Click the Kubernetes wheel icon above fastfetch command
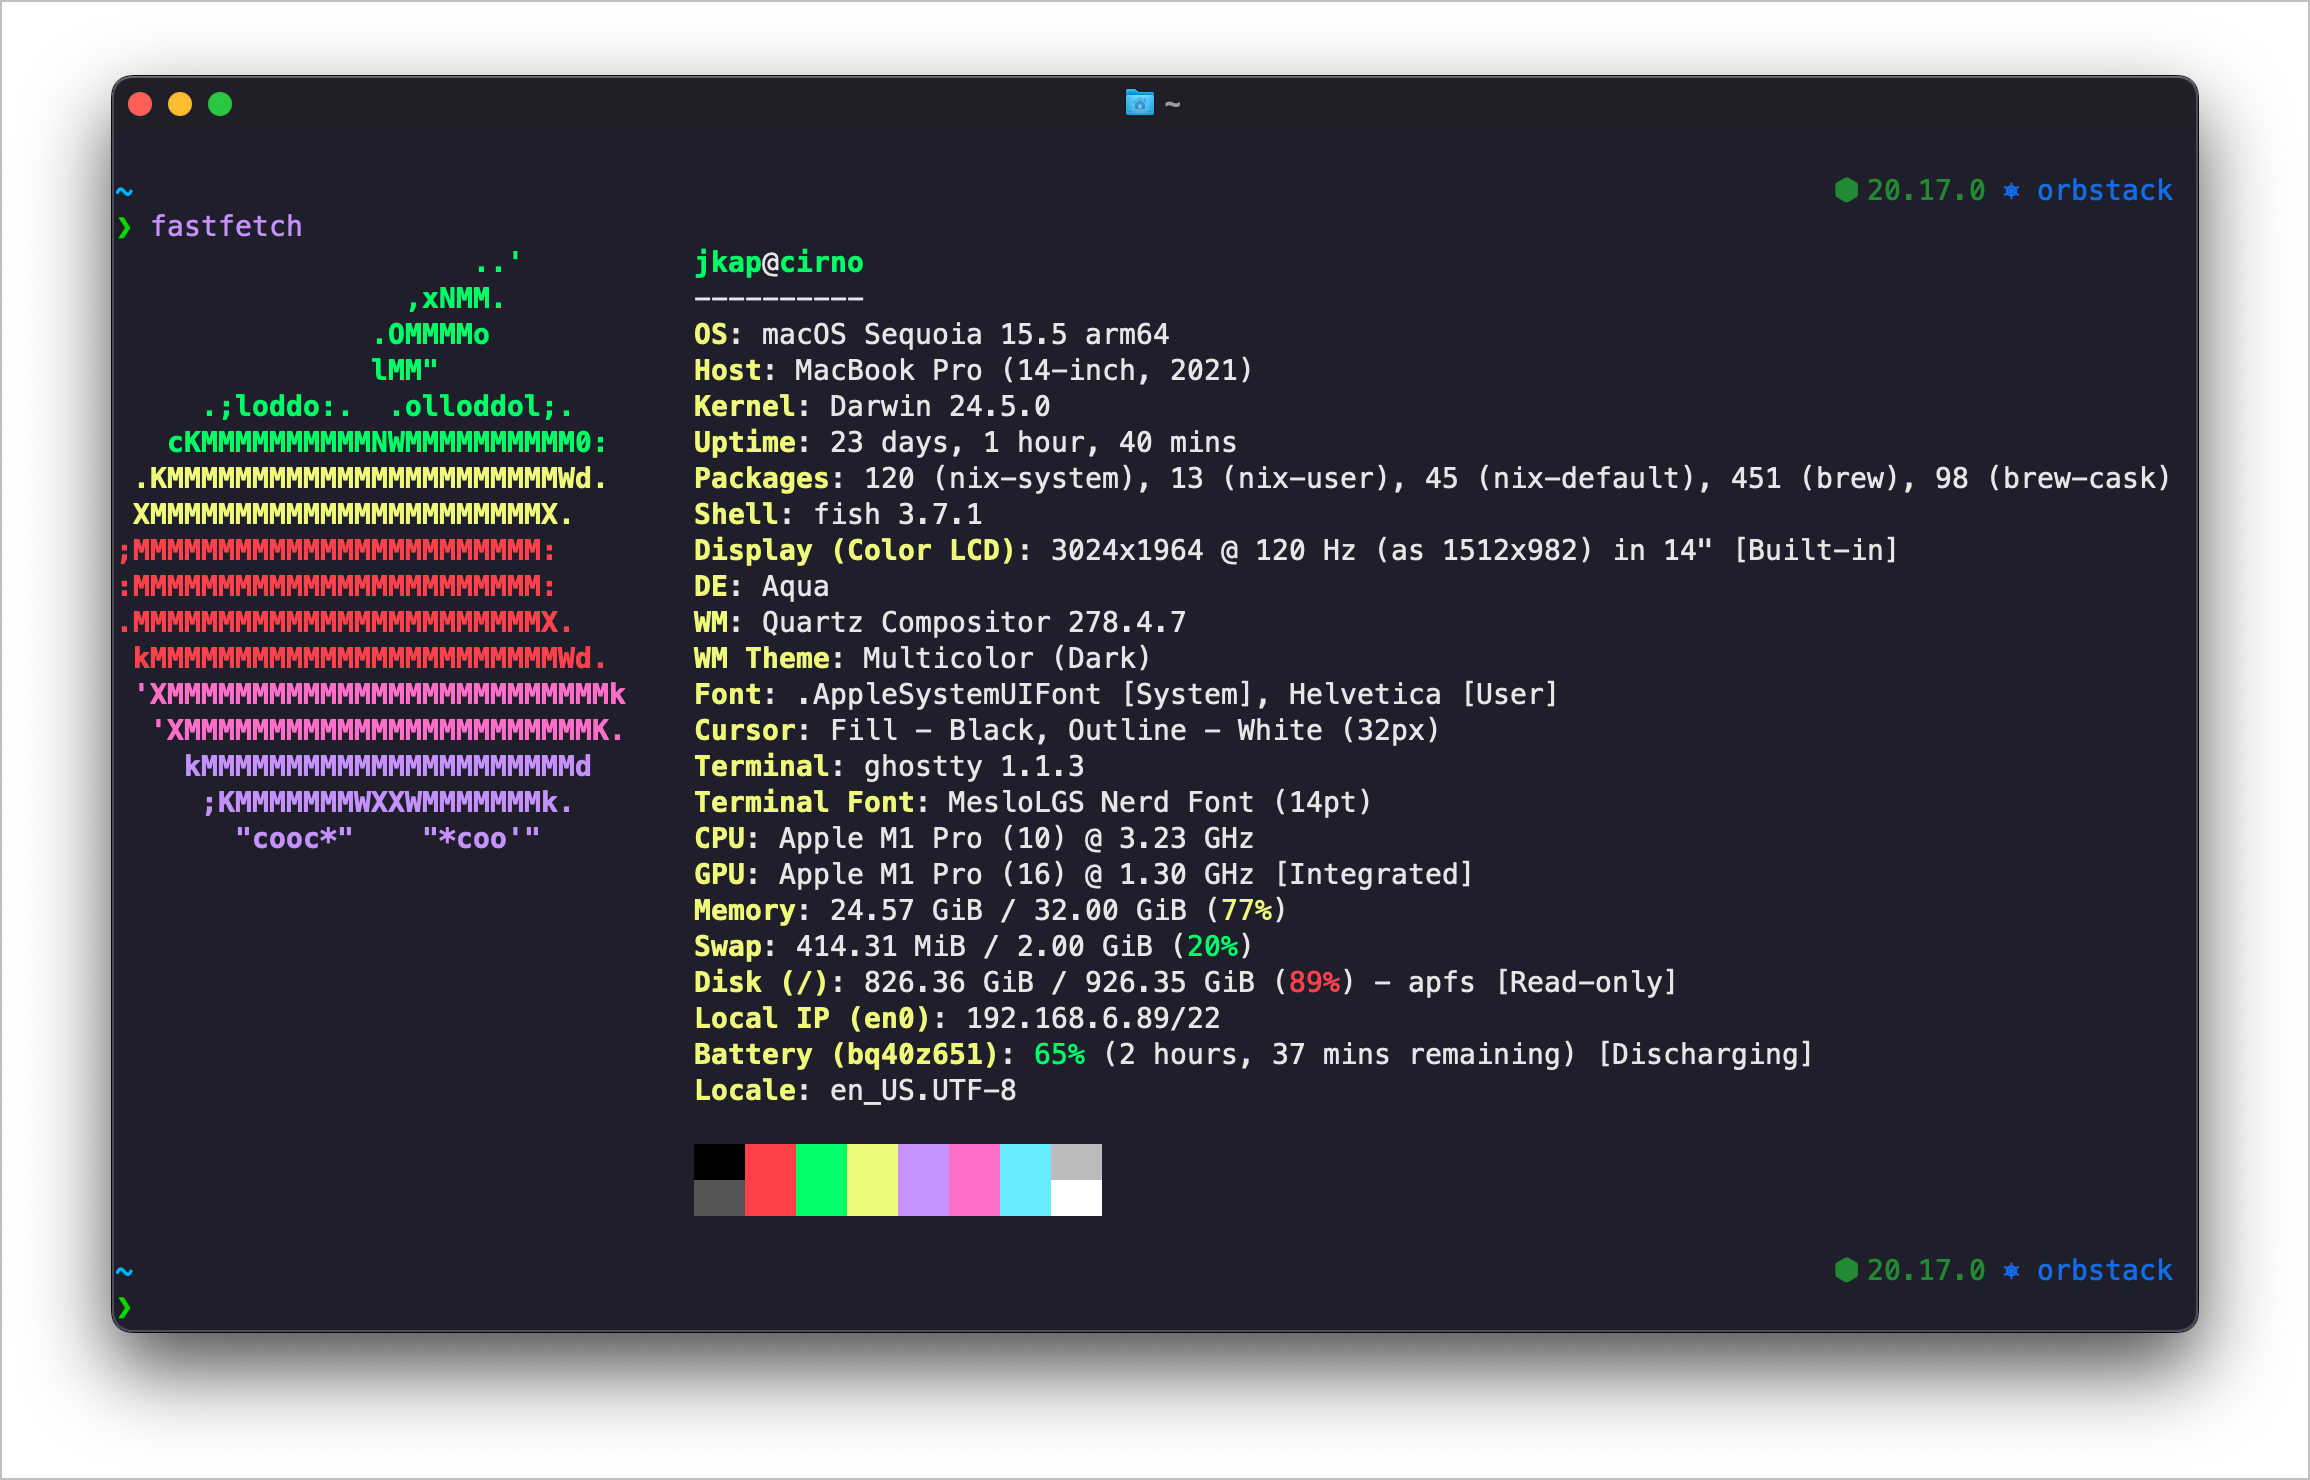 tap(2011, 191)
